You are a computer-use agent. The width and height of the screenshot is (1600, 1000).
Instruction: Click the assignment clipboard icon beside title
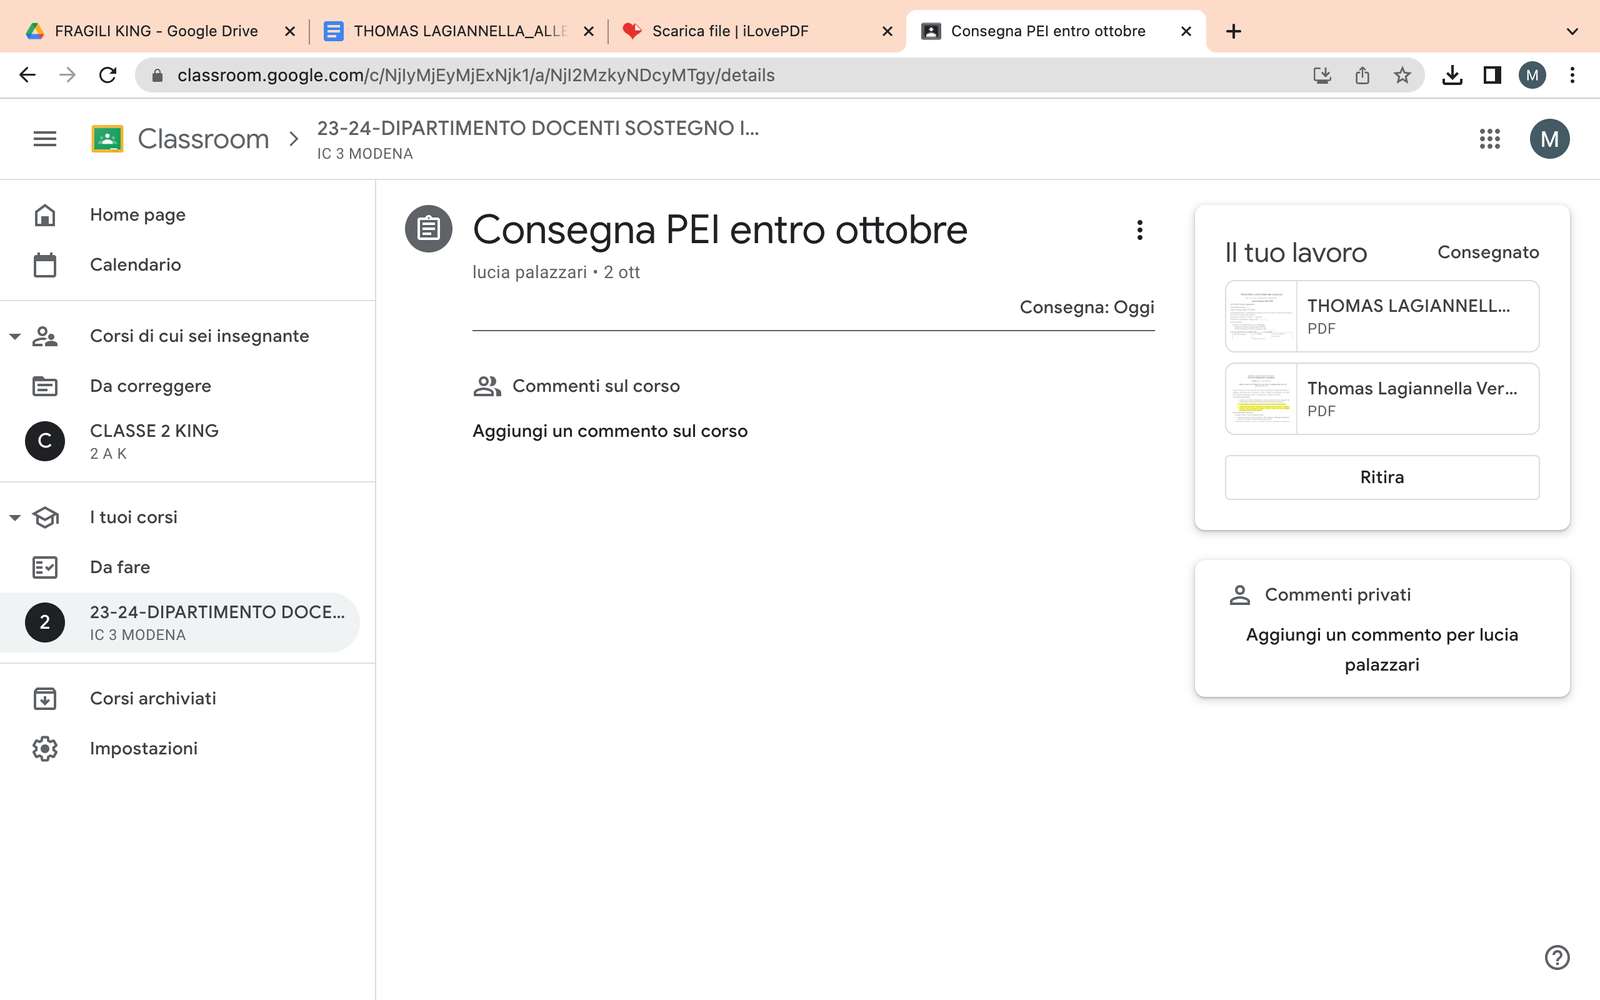tap(428, 229)
